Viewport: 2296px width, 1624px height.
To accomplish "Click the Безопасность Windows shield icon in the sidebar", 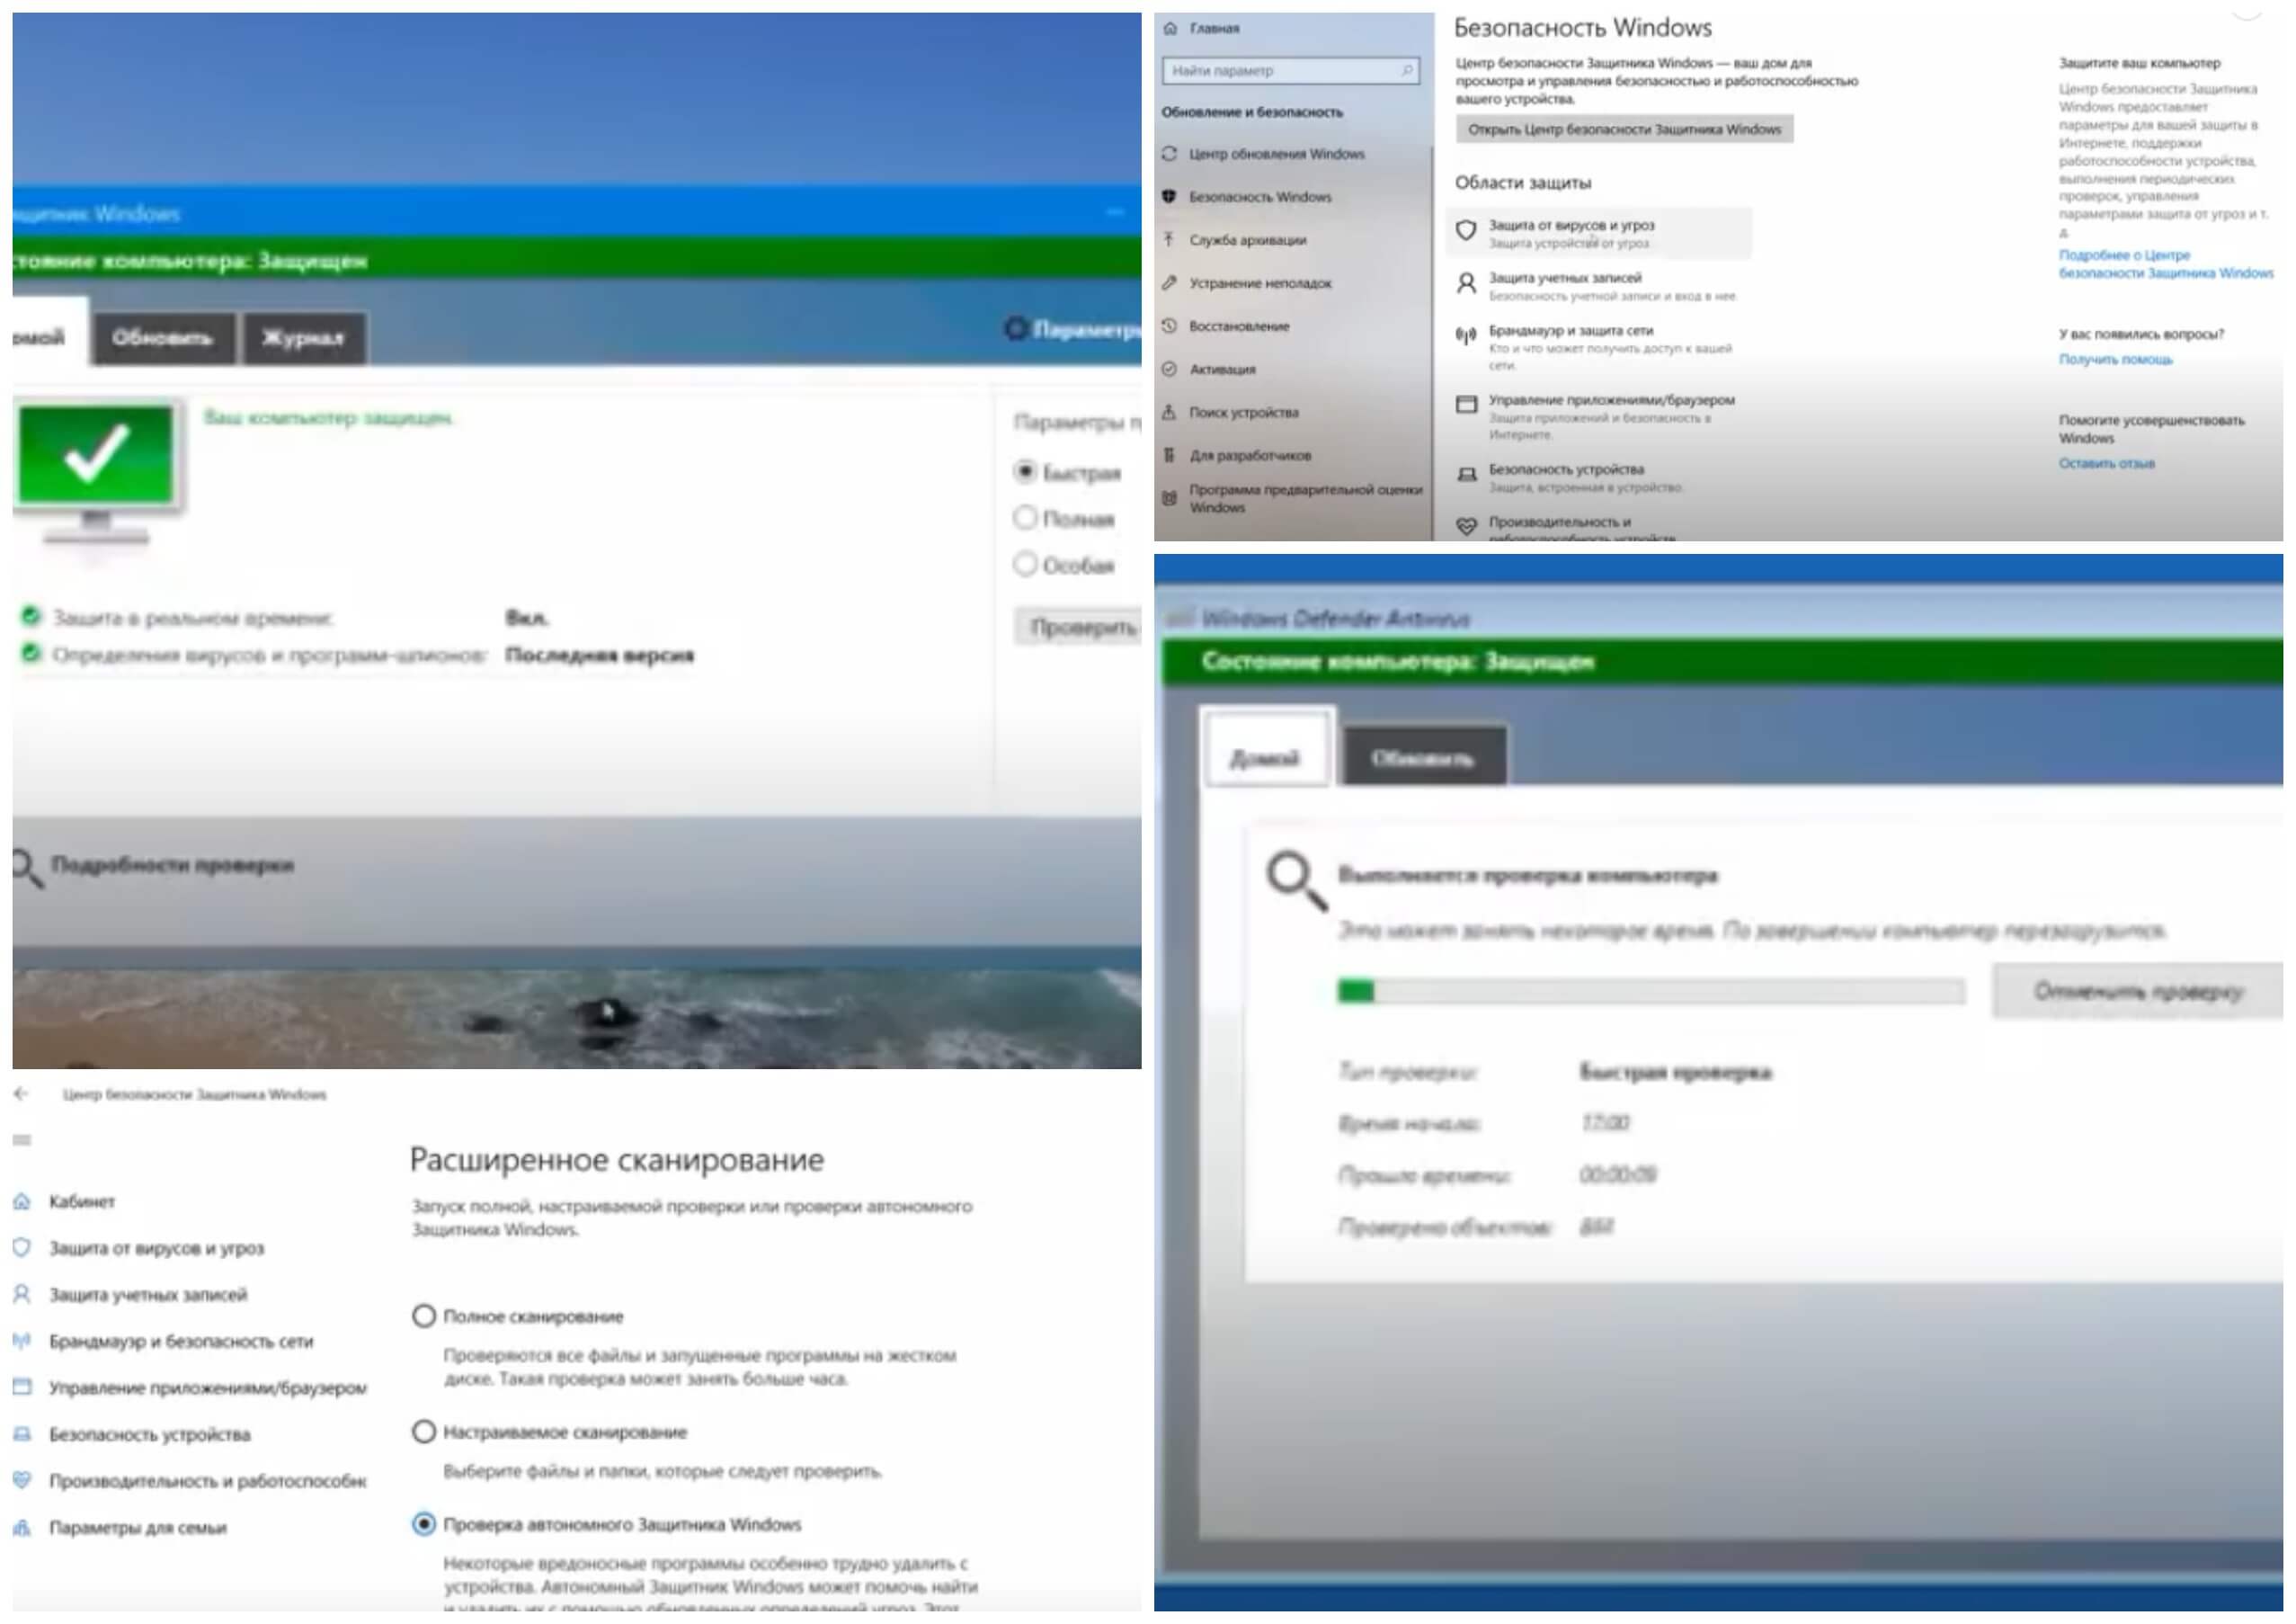I will pos(1169,197).
